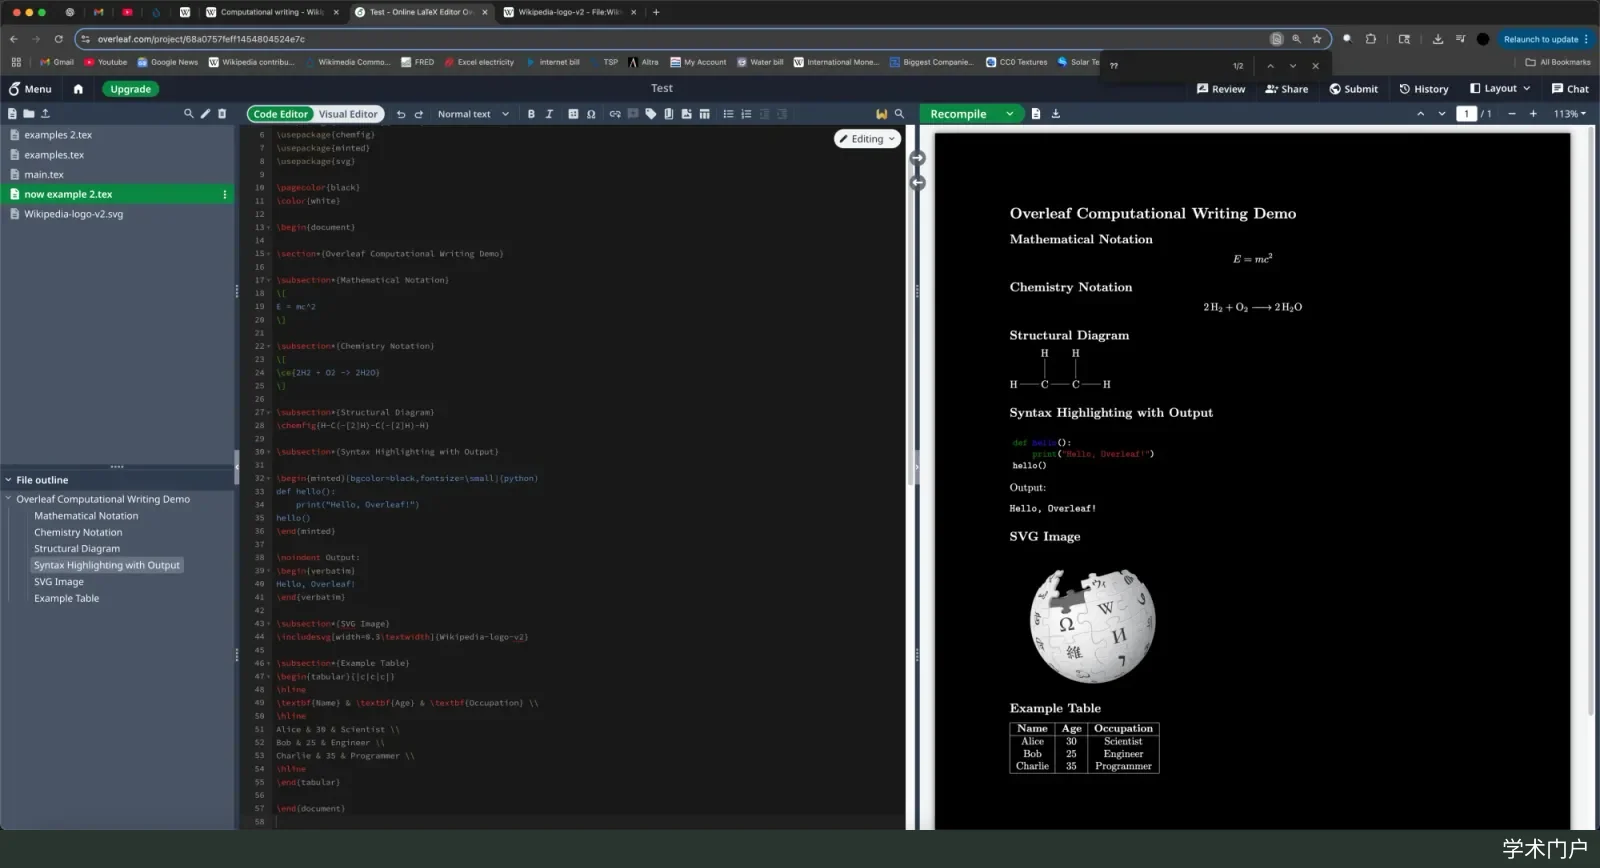Open the Normal text style dropdown

(473, 114)
